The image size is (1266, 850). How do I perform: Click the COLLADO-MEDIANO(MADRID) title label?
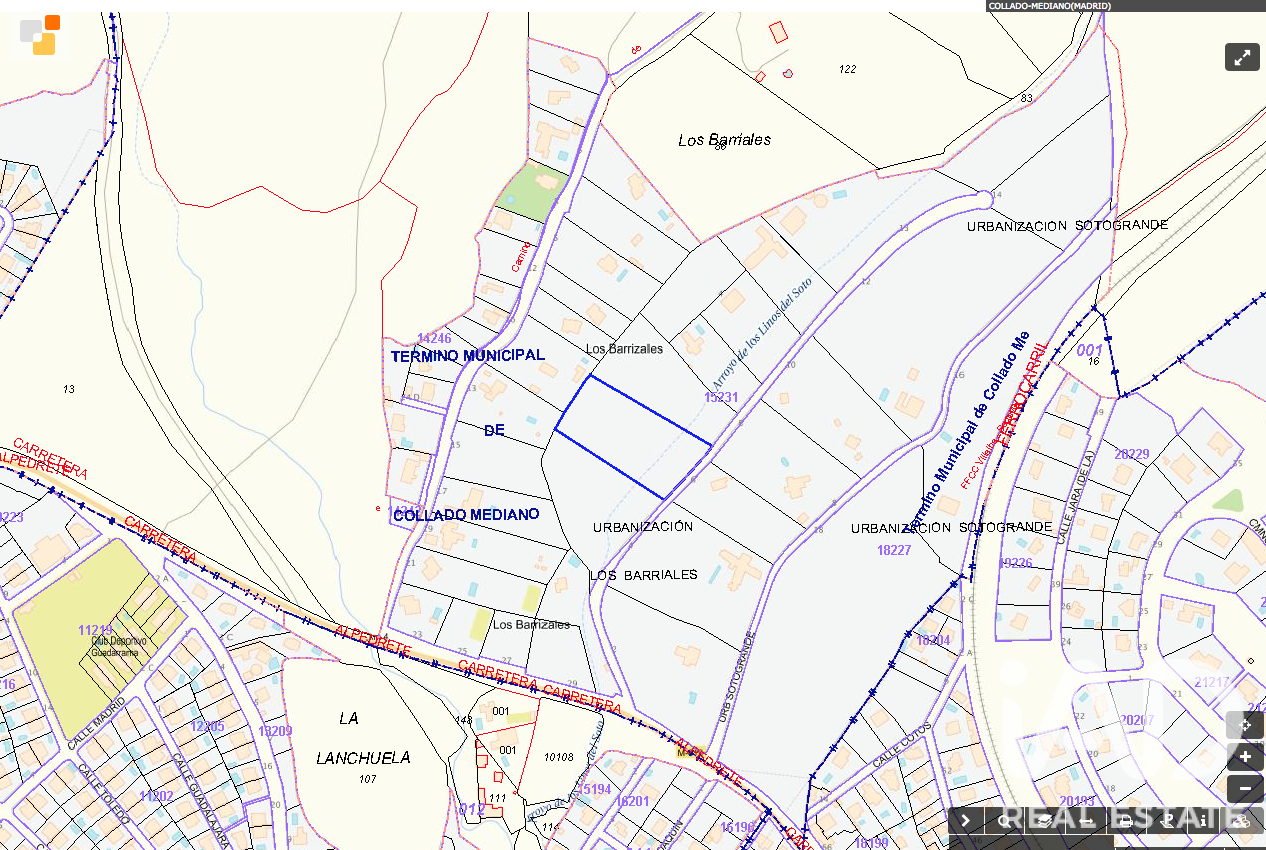[x=1049, y=6]
